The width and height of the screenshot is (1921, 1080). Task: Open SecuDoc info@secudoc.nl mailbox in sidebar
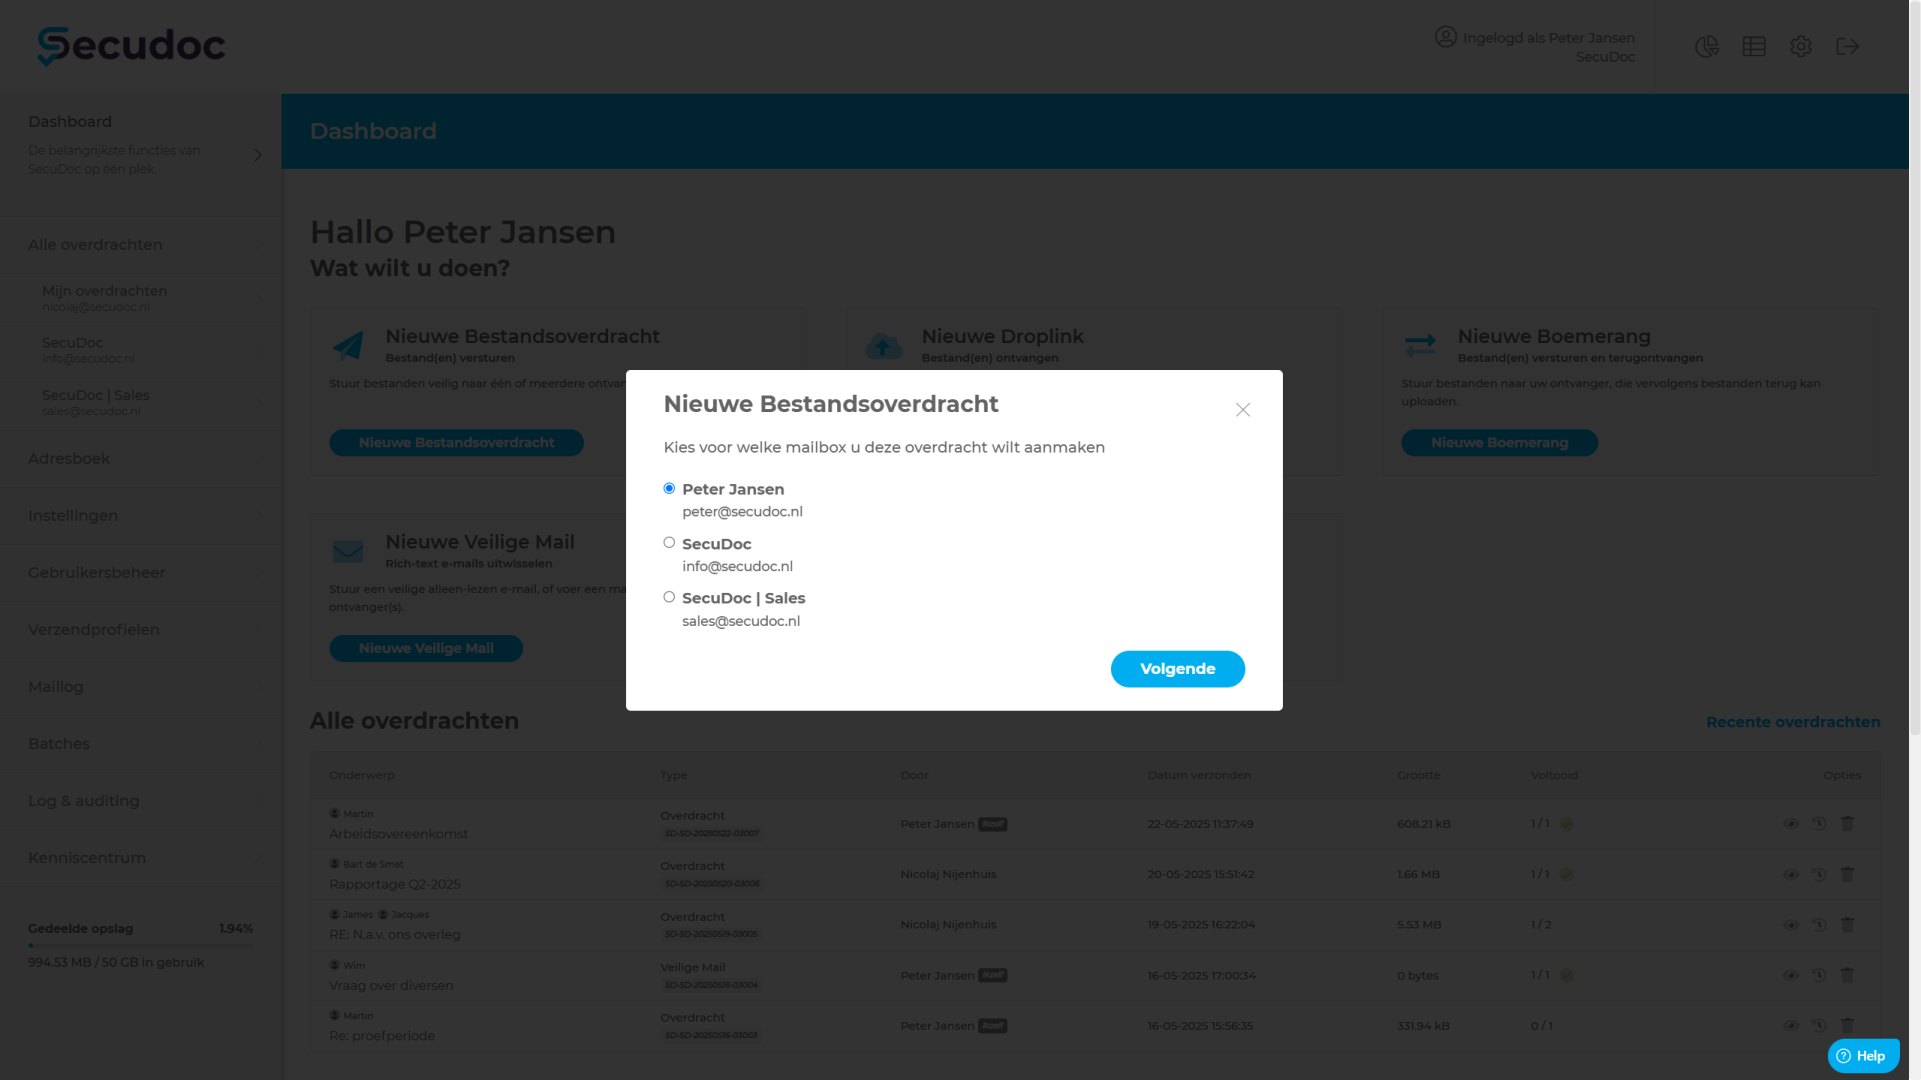coord(141,350)
